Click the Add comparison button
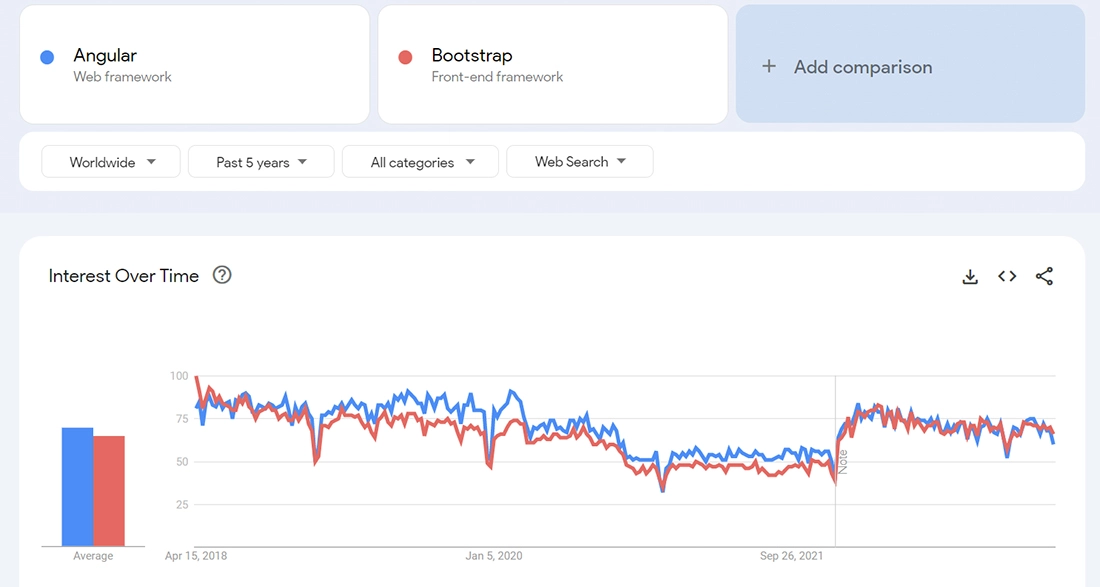The height and width of the screenshot is (587, 1100). [910, 65]
